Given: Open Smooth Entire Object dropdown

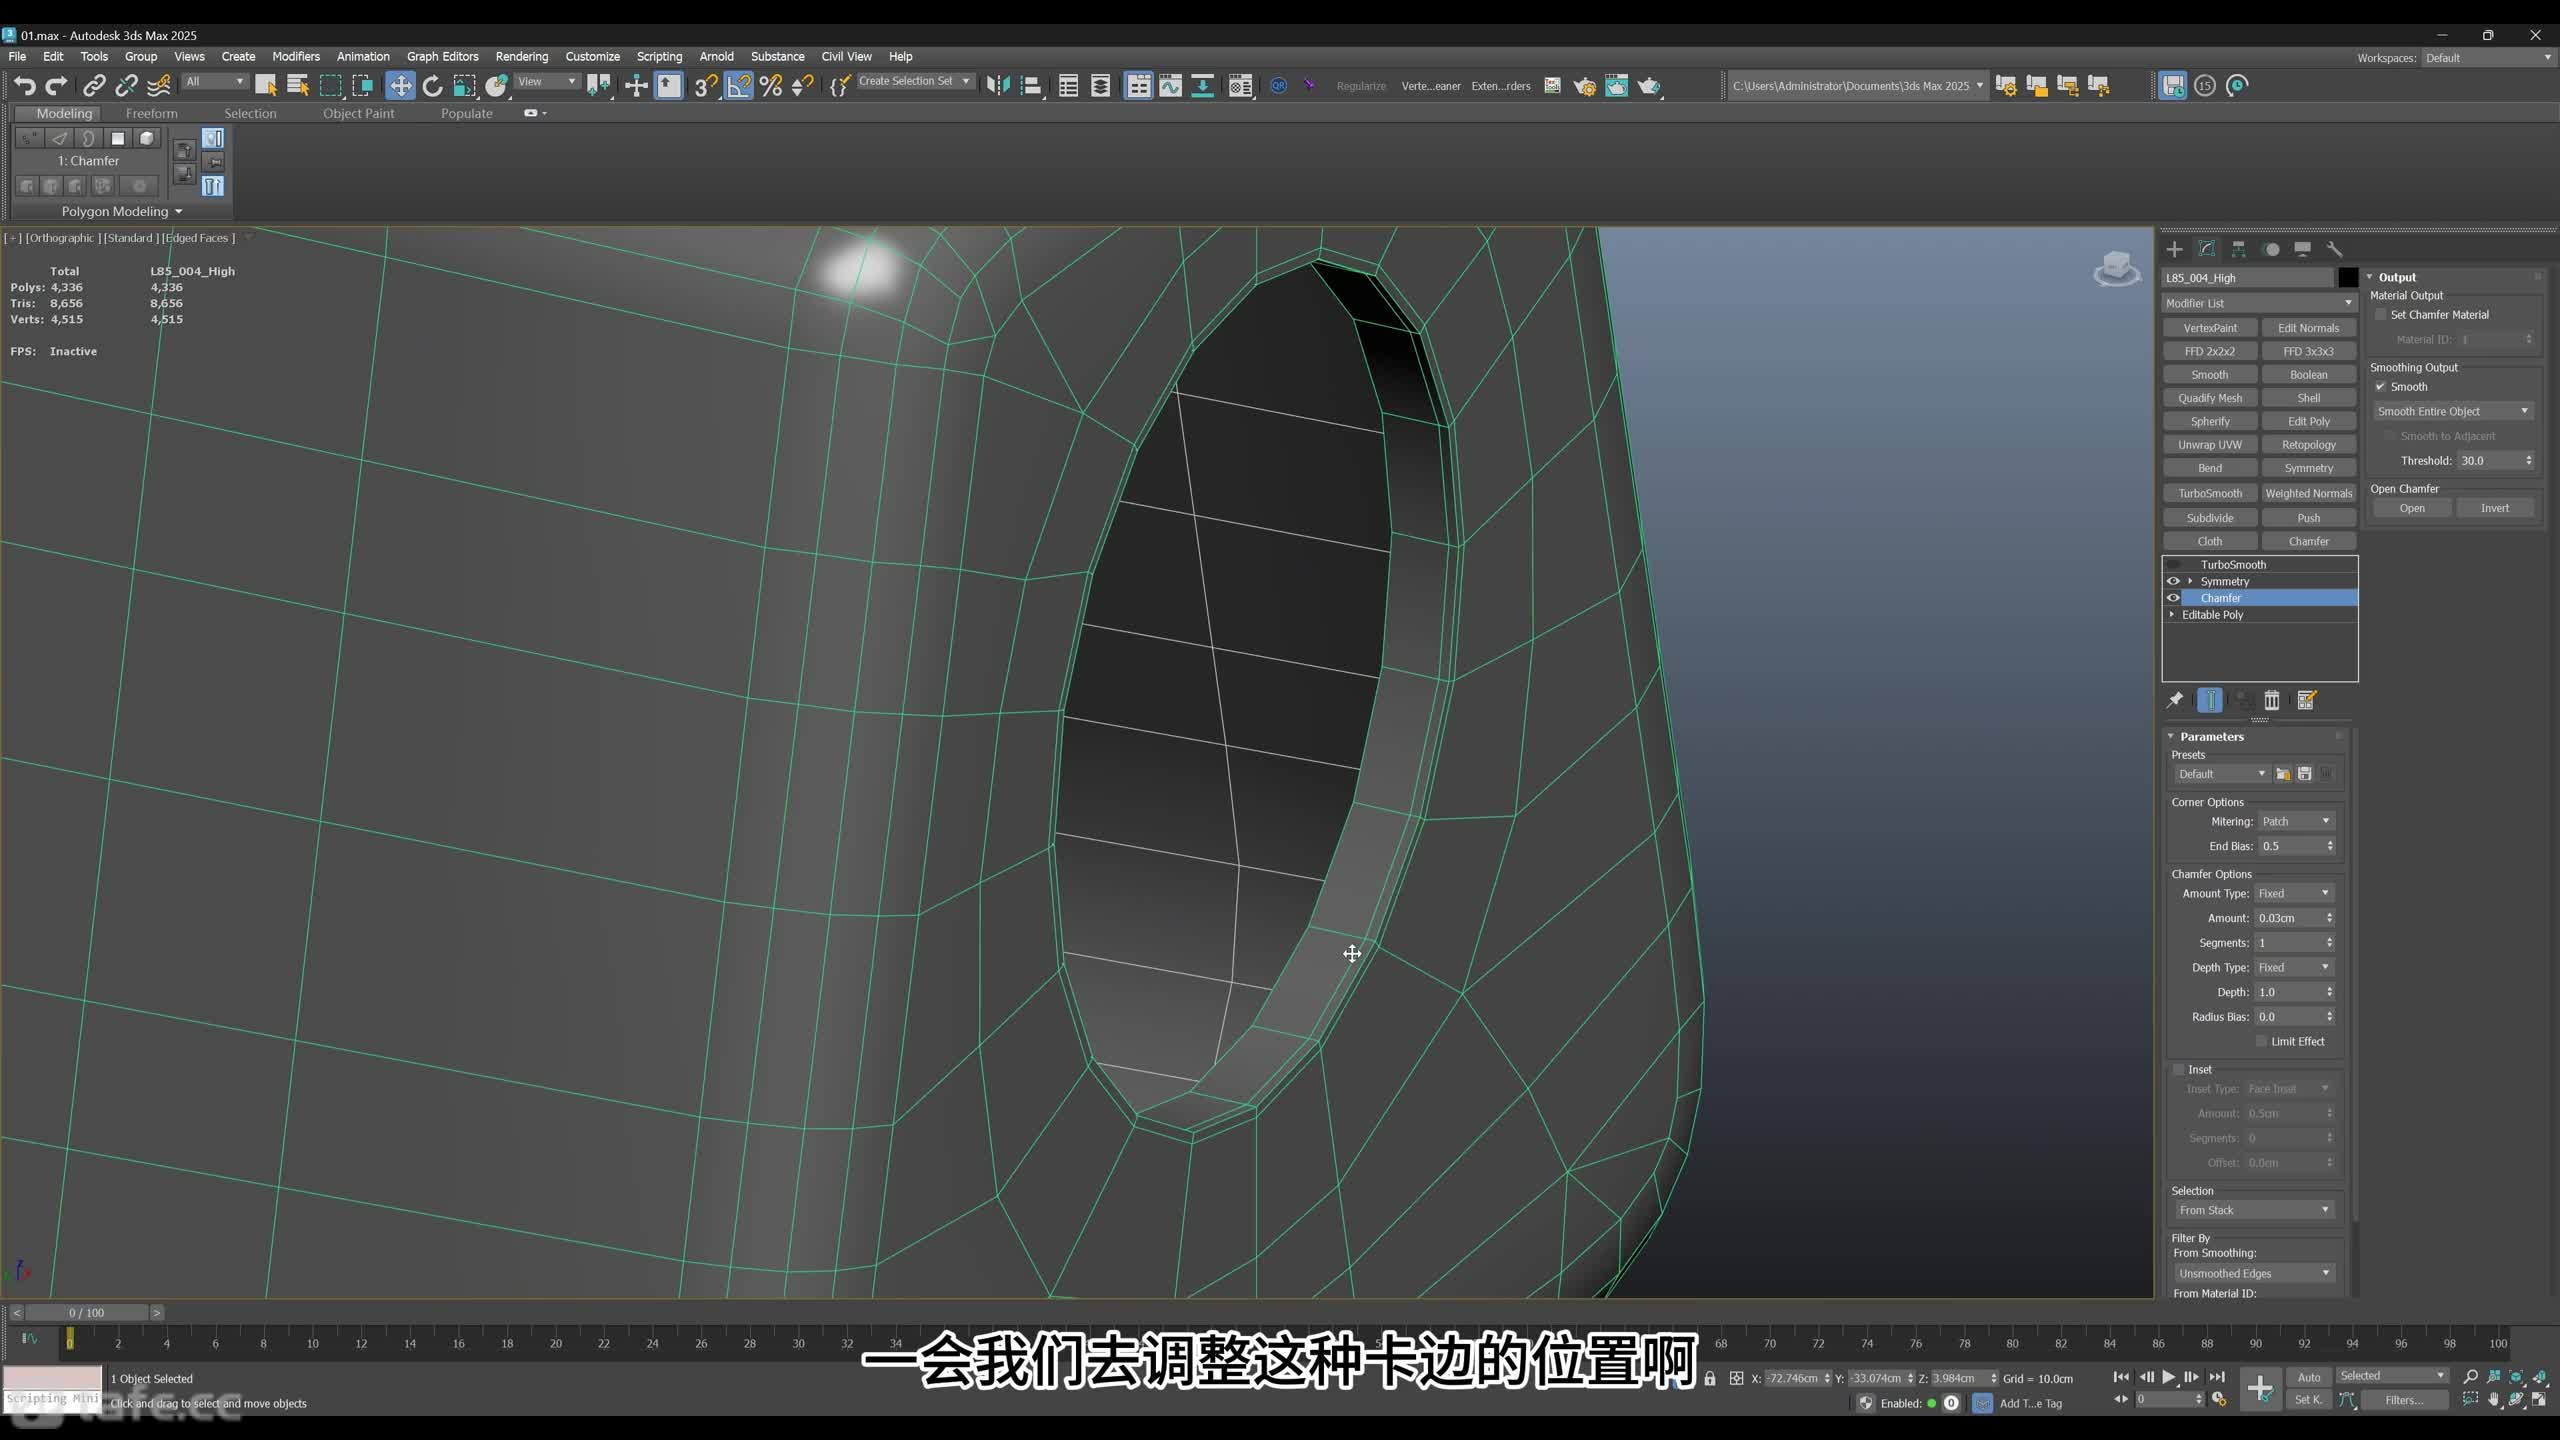Looking at the screenshot, I should (2453, 411).
